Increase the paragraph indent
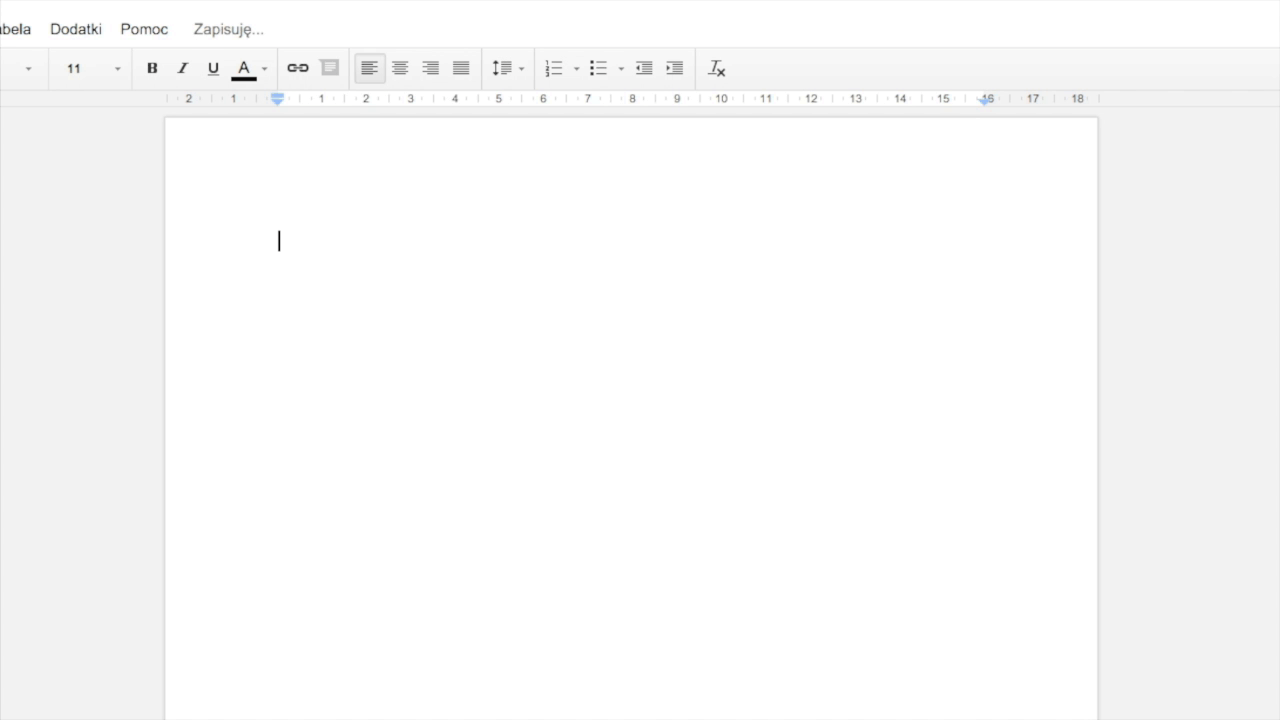Image resolution: width=1280 pixels, height=720 pixels. (x=675, y=68)
